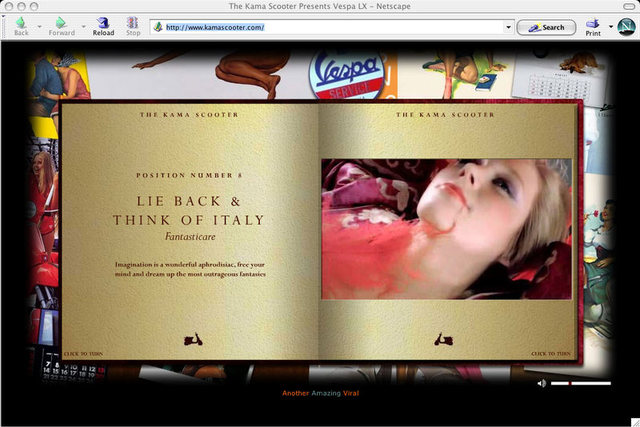Click the scooter icon on right page
The width and height of the screenshot is (640, 427).
(443, 339)
